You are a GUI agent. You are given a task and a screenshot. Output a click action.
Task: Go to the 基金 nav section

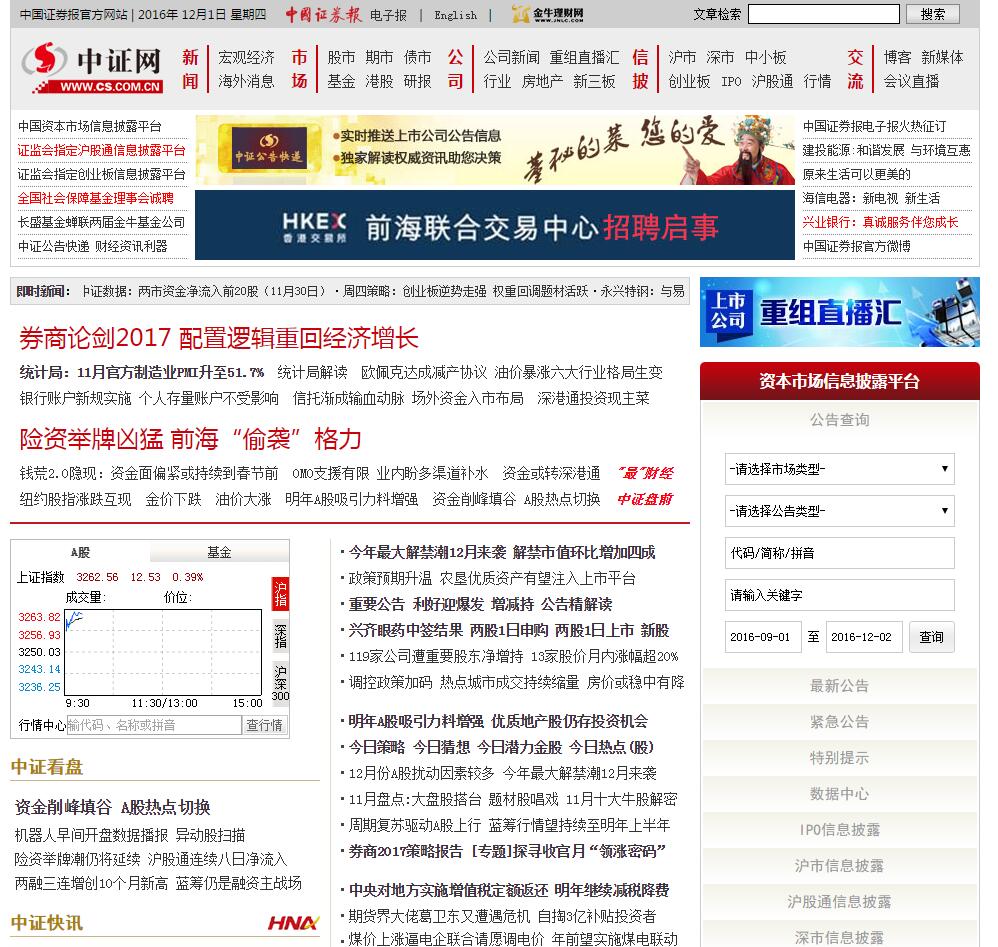(x=341, y=81)
